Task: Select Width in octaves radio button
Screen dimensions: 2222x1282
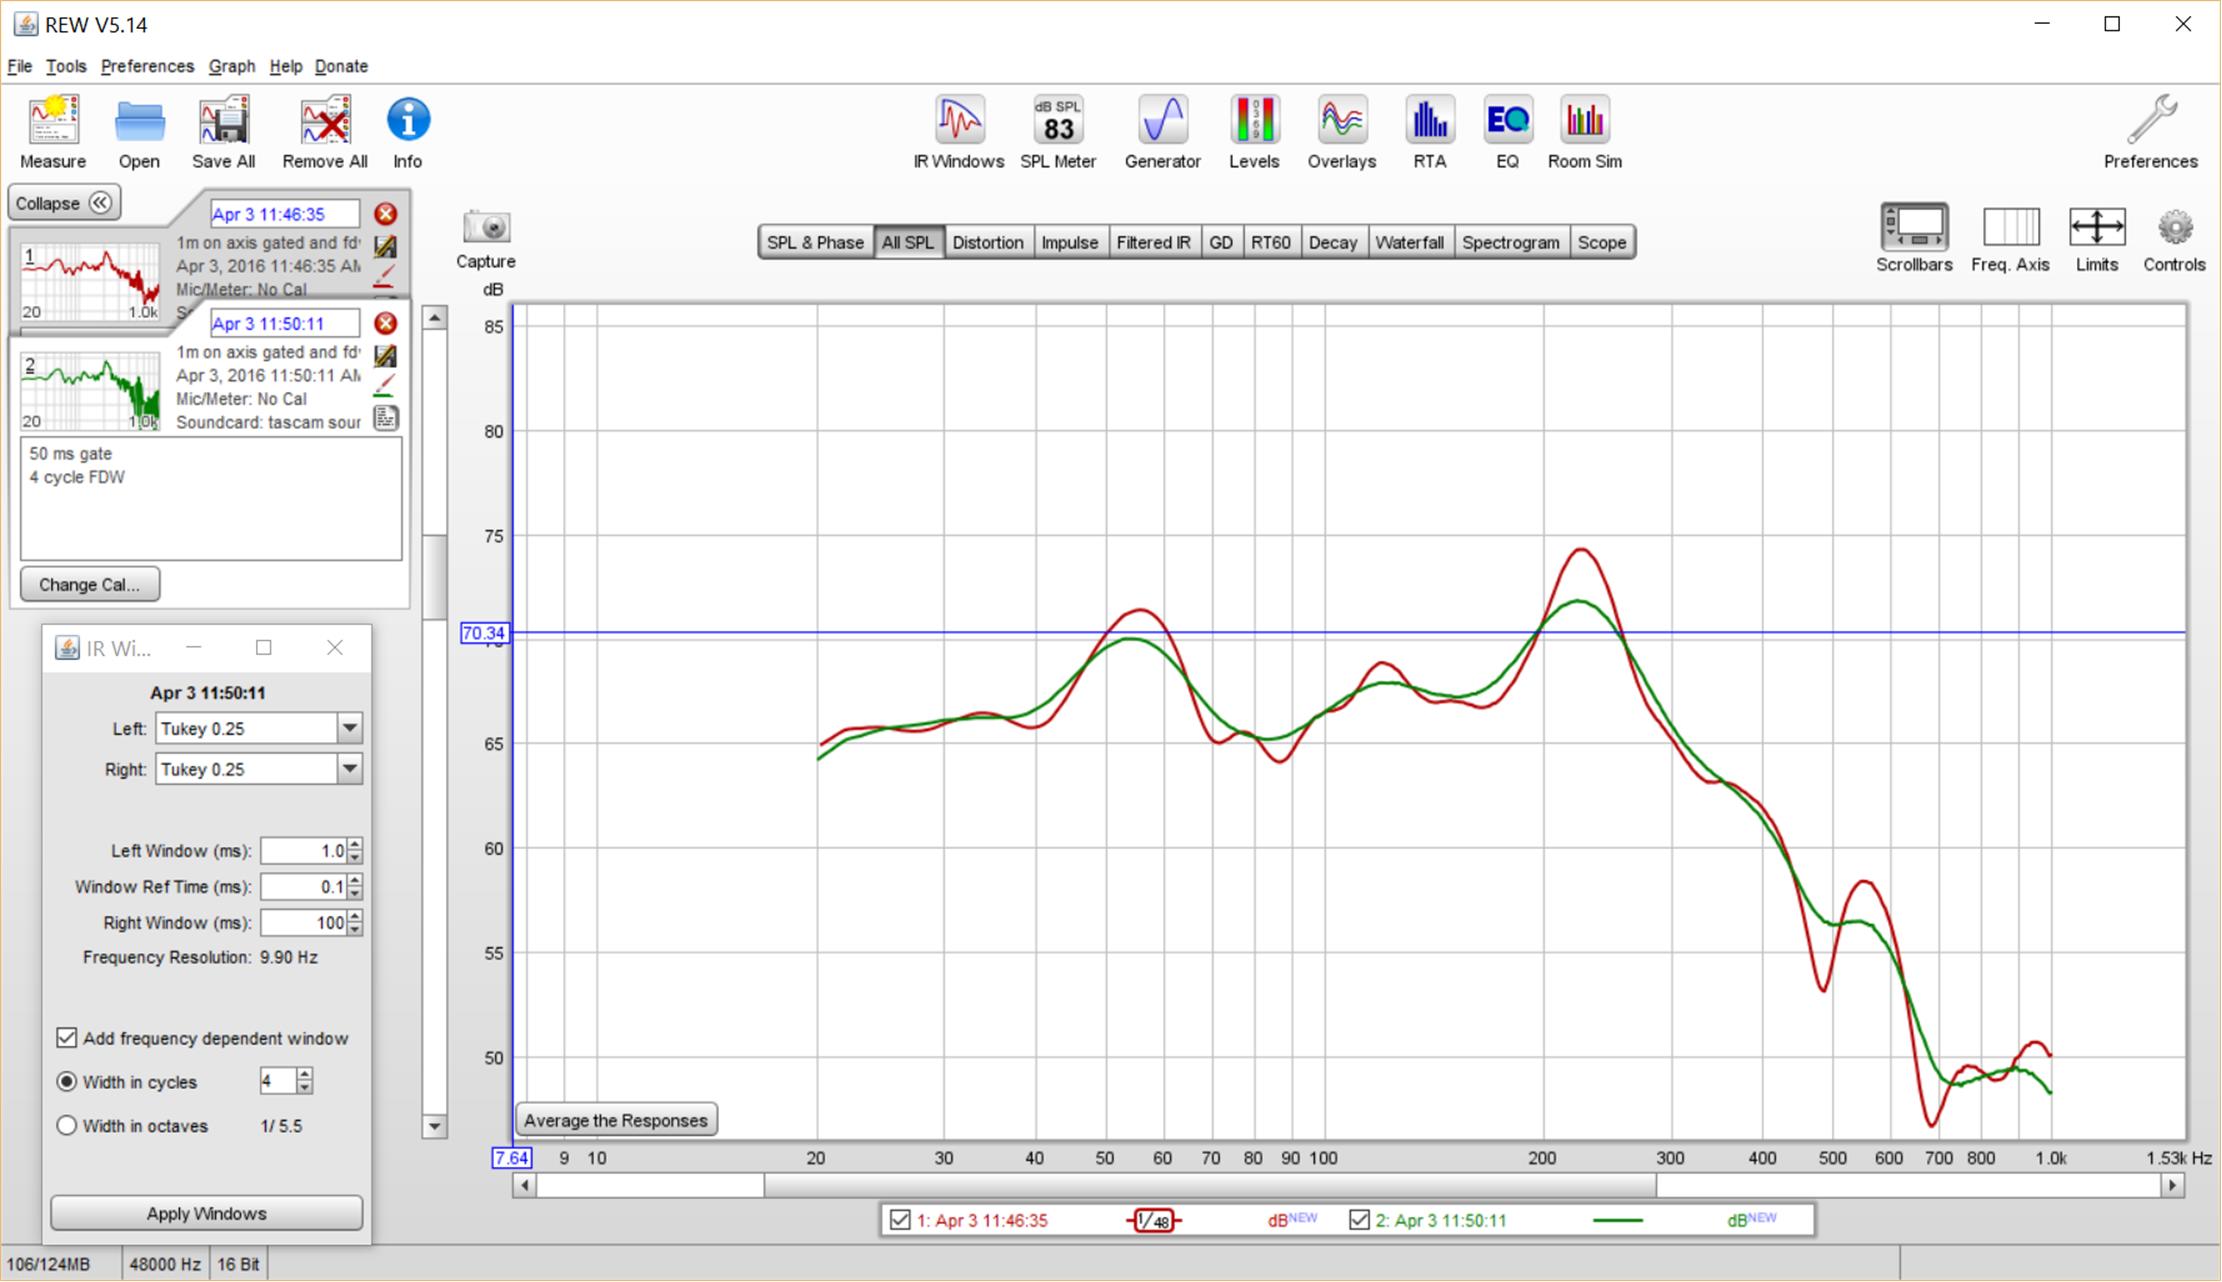Action: [x=67, y=1126]
